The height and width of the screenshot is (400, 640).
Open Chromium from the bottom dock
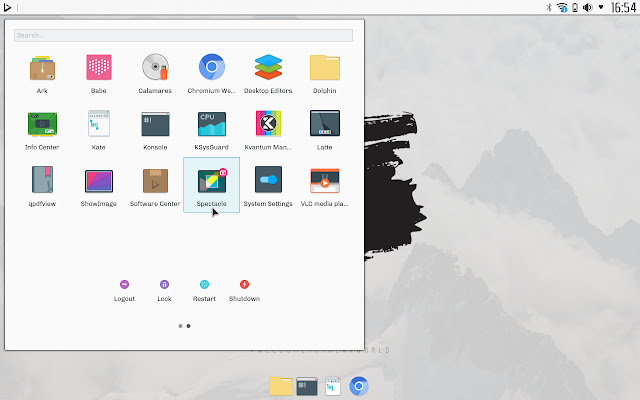(359, 386)
